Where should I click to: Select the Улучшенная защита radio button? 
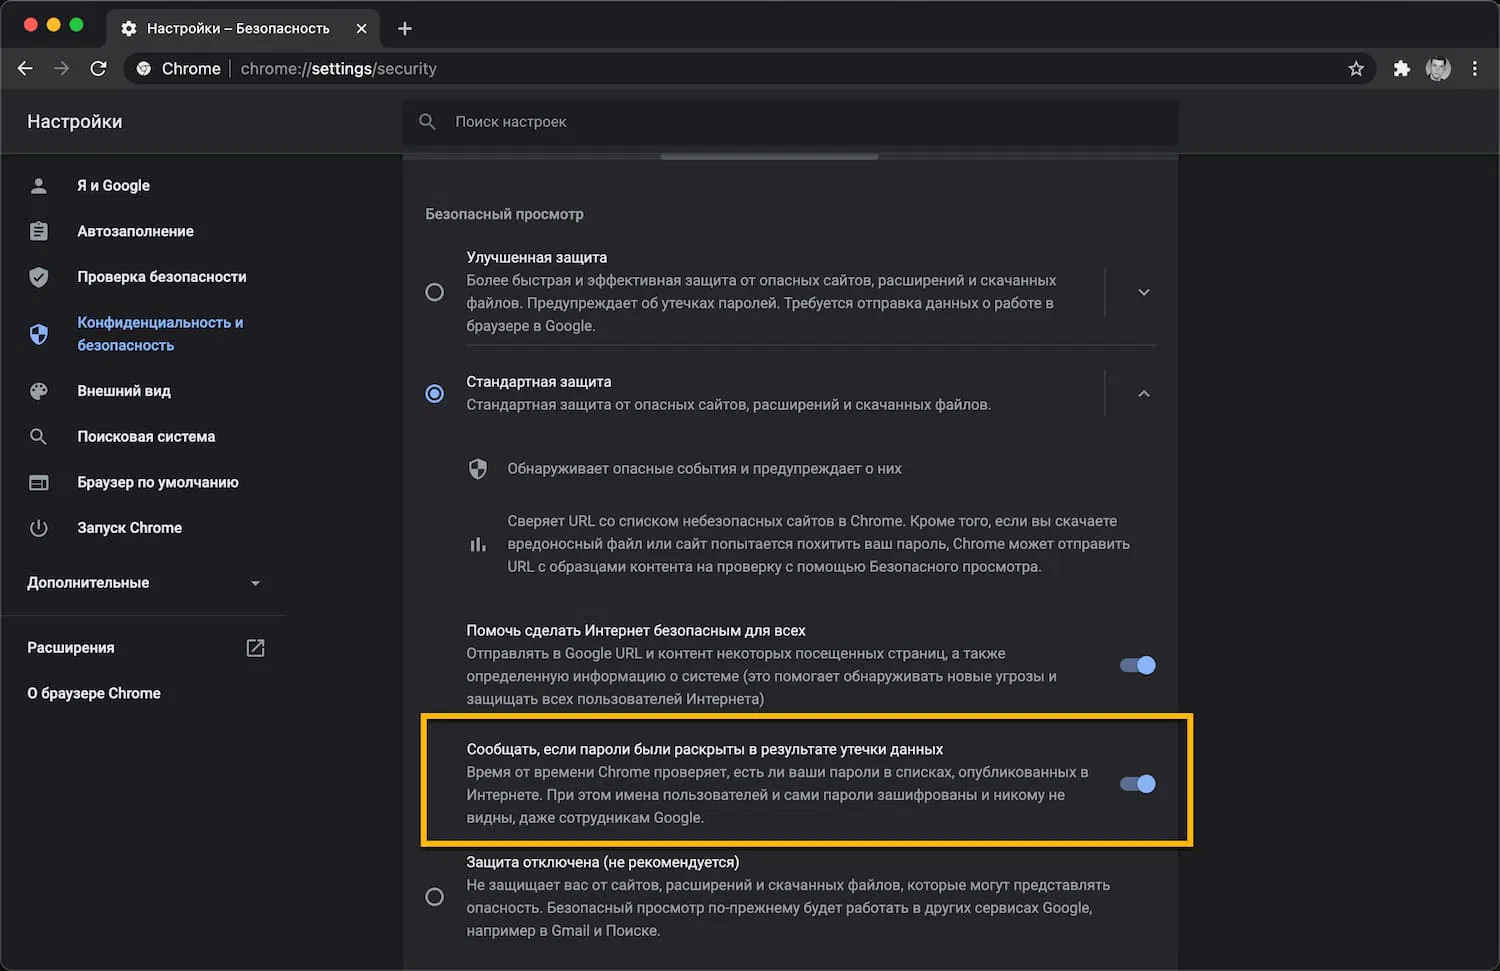click(x=434, y=292)
